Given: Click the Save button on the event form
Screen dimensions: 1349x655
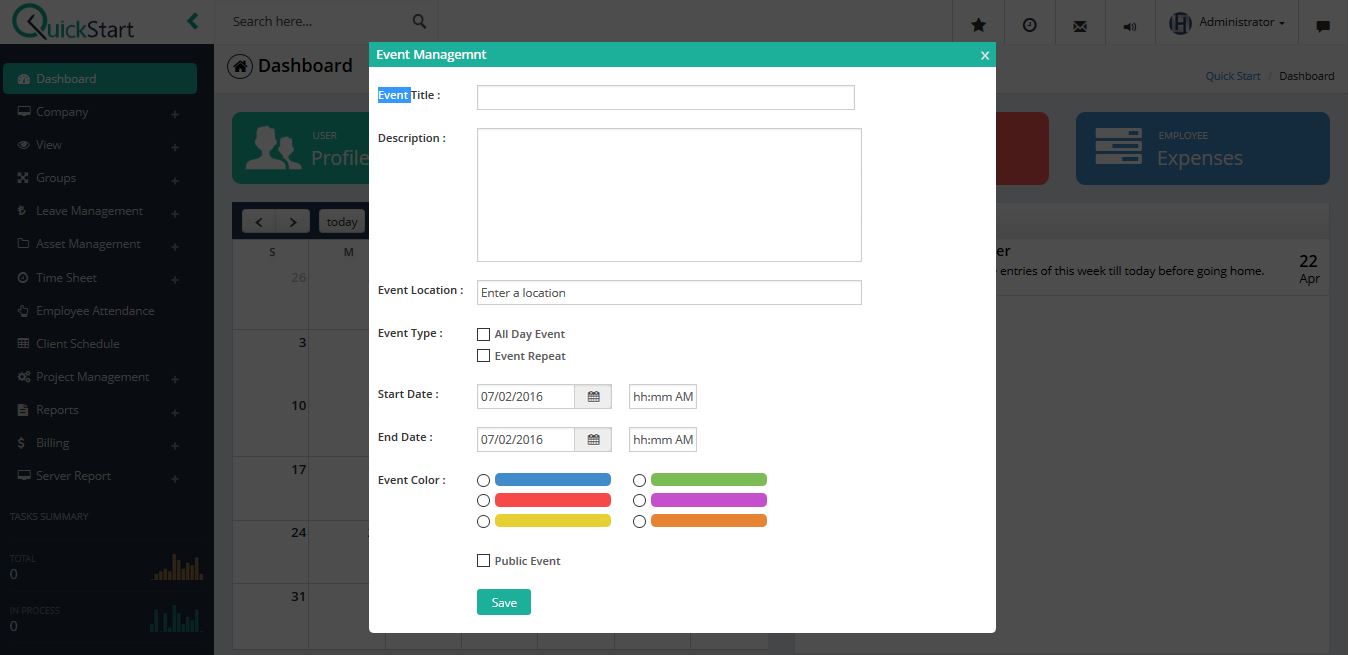Looking at the screenshot, I should coord(503,601).
